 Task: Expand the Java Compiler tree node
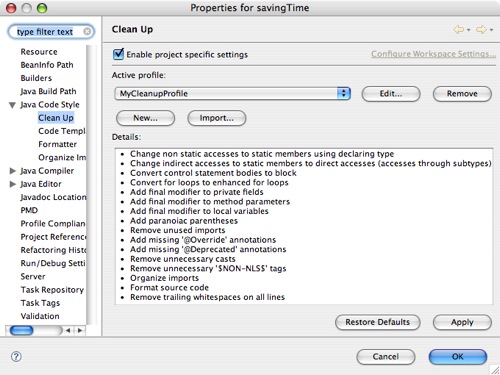tap(13, 171)
